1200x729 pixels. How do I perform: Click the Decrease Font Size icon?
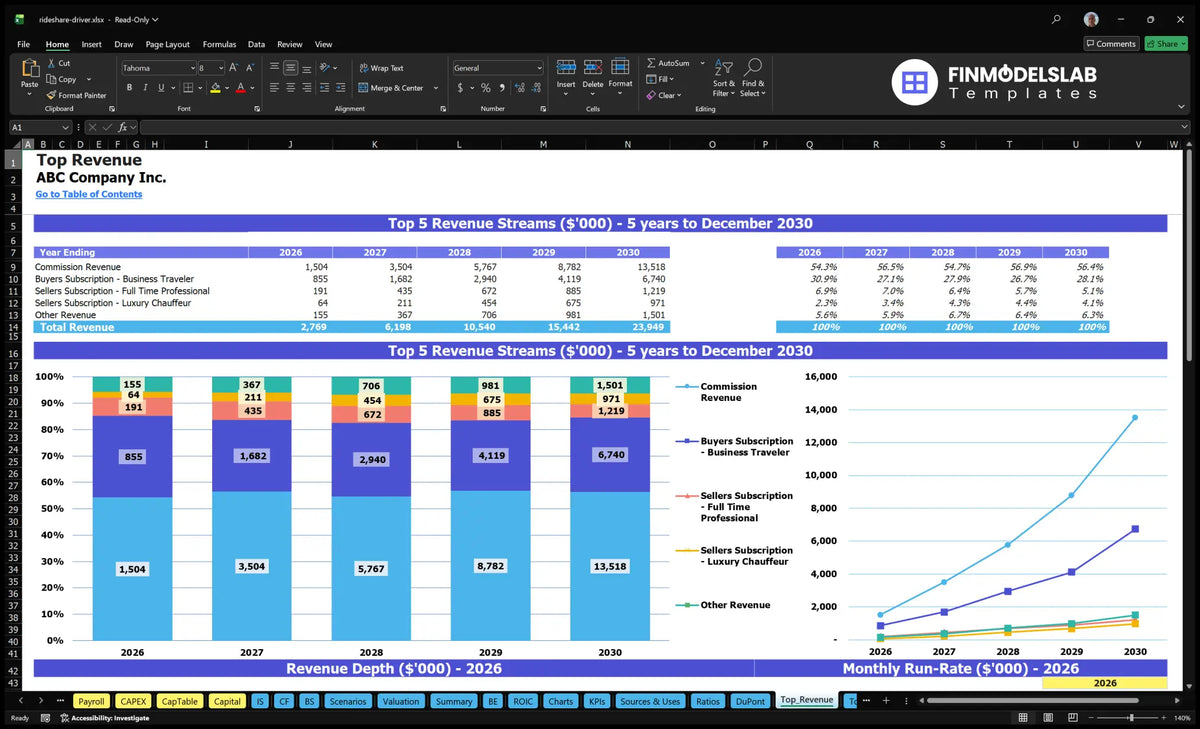pos(250,68)
